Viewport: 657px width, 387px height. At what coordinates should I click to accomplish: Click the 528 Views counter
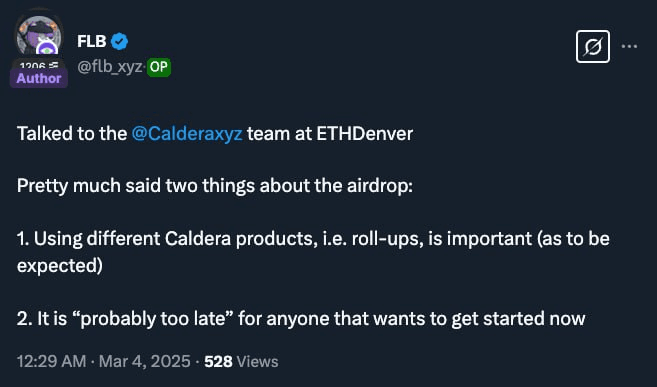click(241, 361)
